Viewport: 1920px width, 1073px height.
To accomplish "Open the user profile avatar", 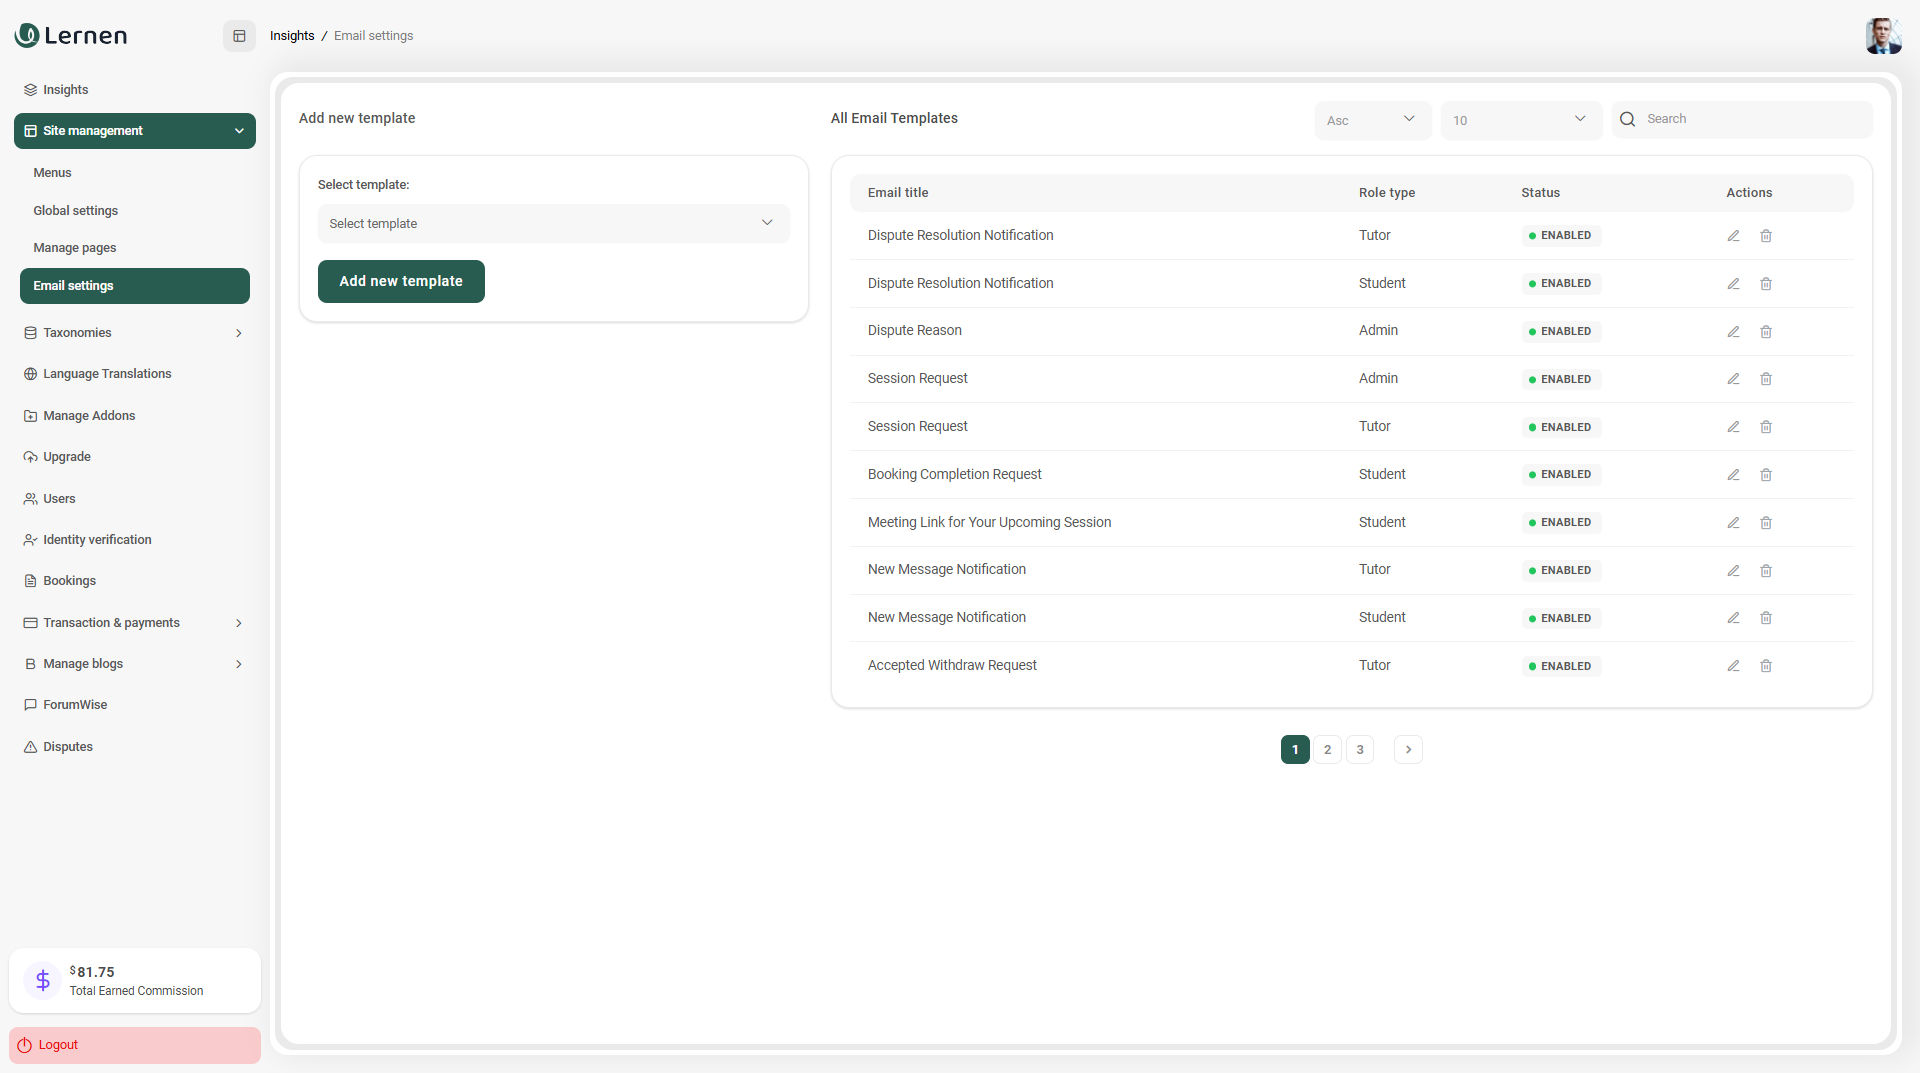I will (x=1882, y=36).
